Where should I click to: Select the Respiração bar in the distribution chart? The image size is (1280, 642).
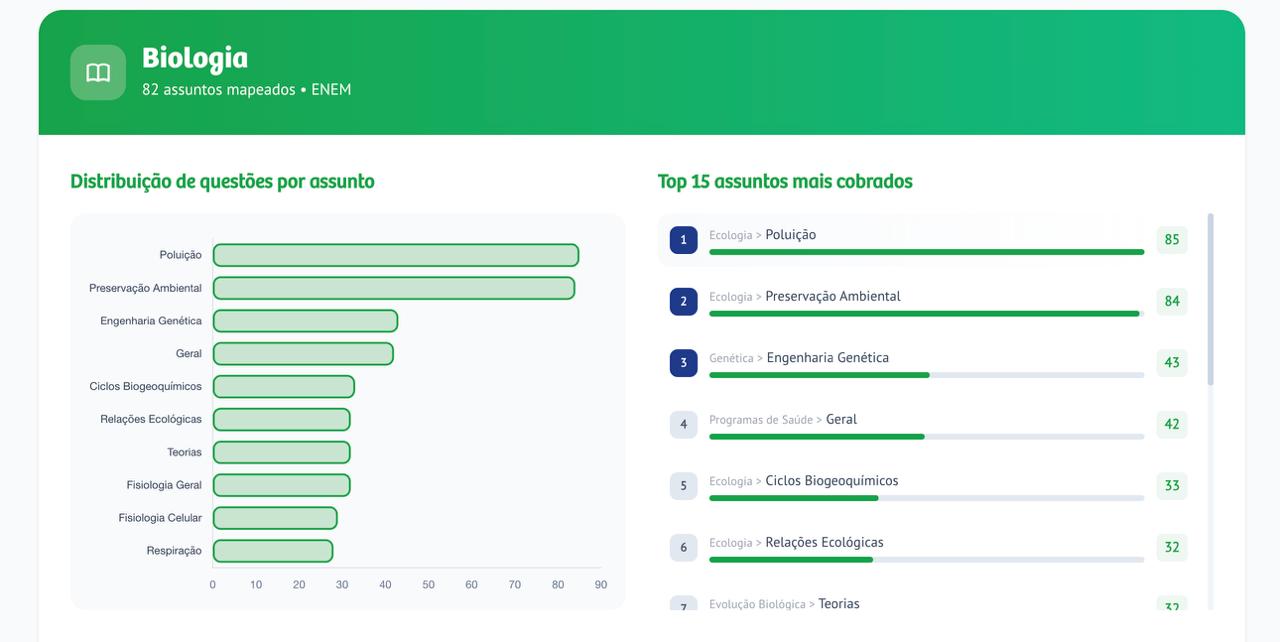click(272, 550)
